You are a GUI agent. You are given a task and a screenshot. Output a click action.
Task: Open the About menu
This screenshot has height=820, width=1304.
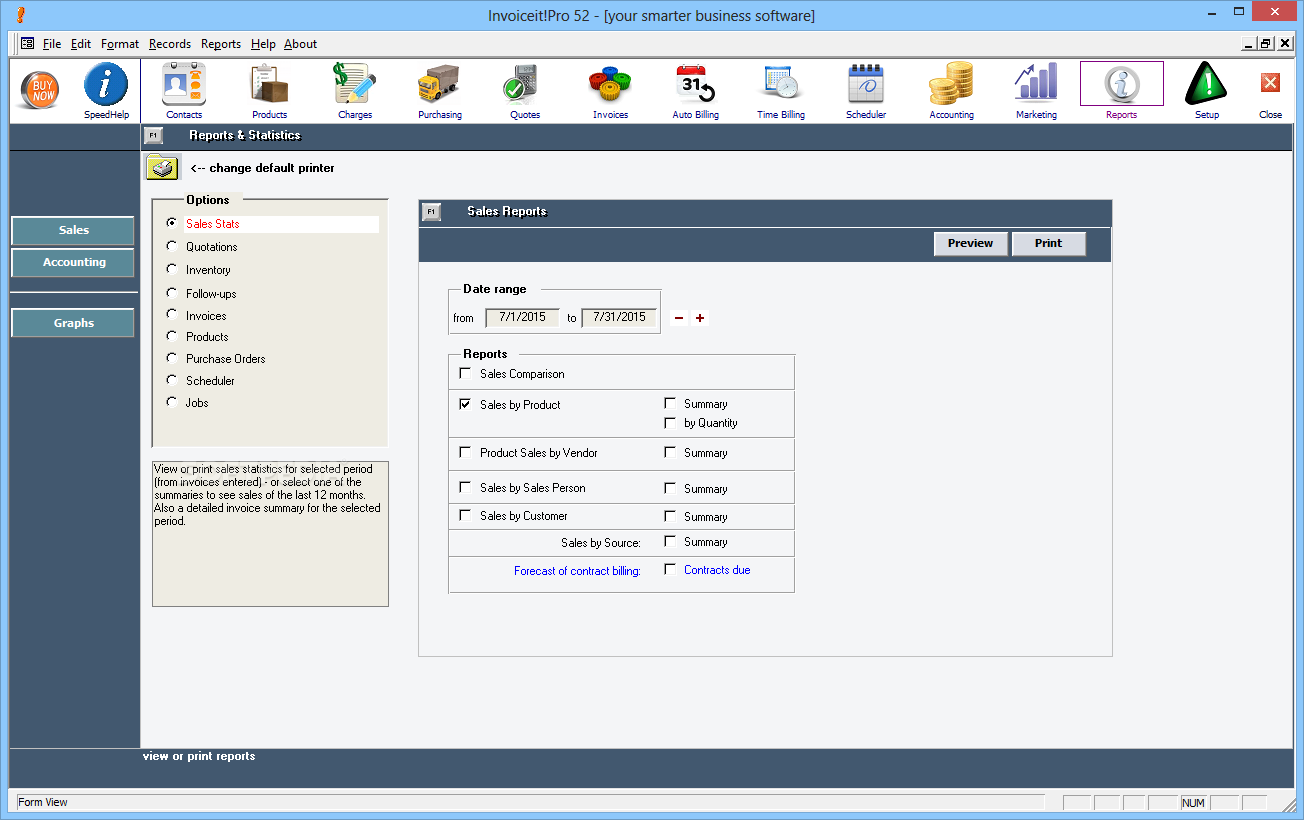click(x=300, y=44)
